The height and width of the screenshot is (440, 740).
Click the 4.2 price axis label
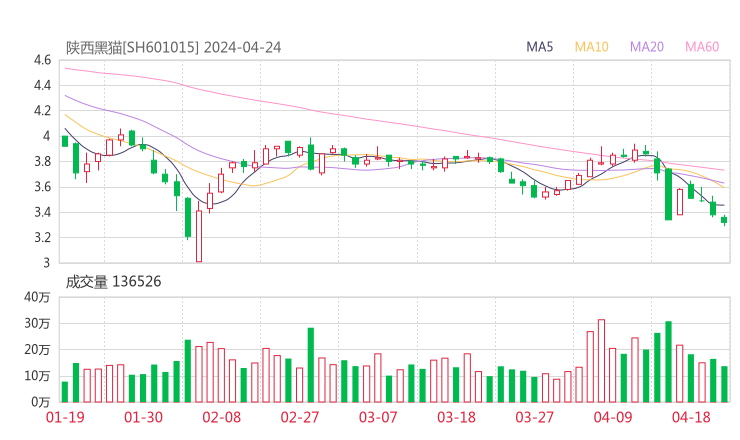pyautogui.click(x=42, y=111)
